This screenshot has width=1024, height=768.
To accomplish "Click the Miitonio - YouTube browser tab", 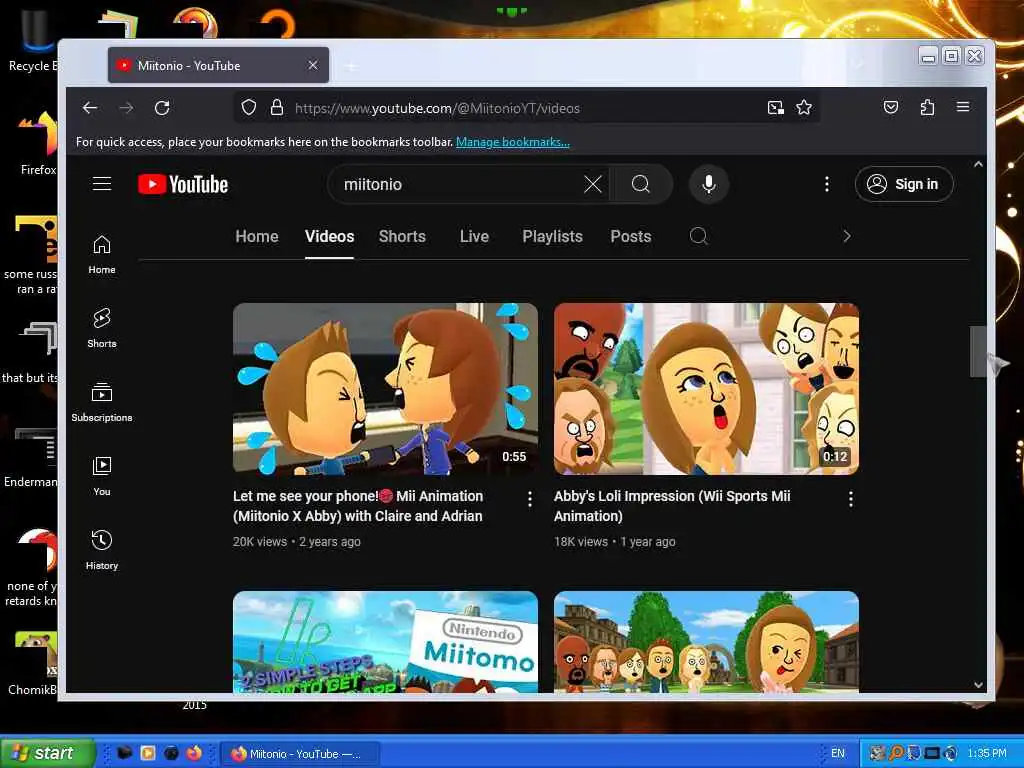I will pyautogui.click(x=218, y=65).
